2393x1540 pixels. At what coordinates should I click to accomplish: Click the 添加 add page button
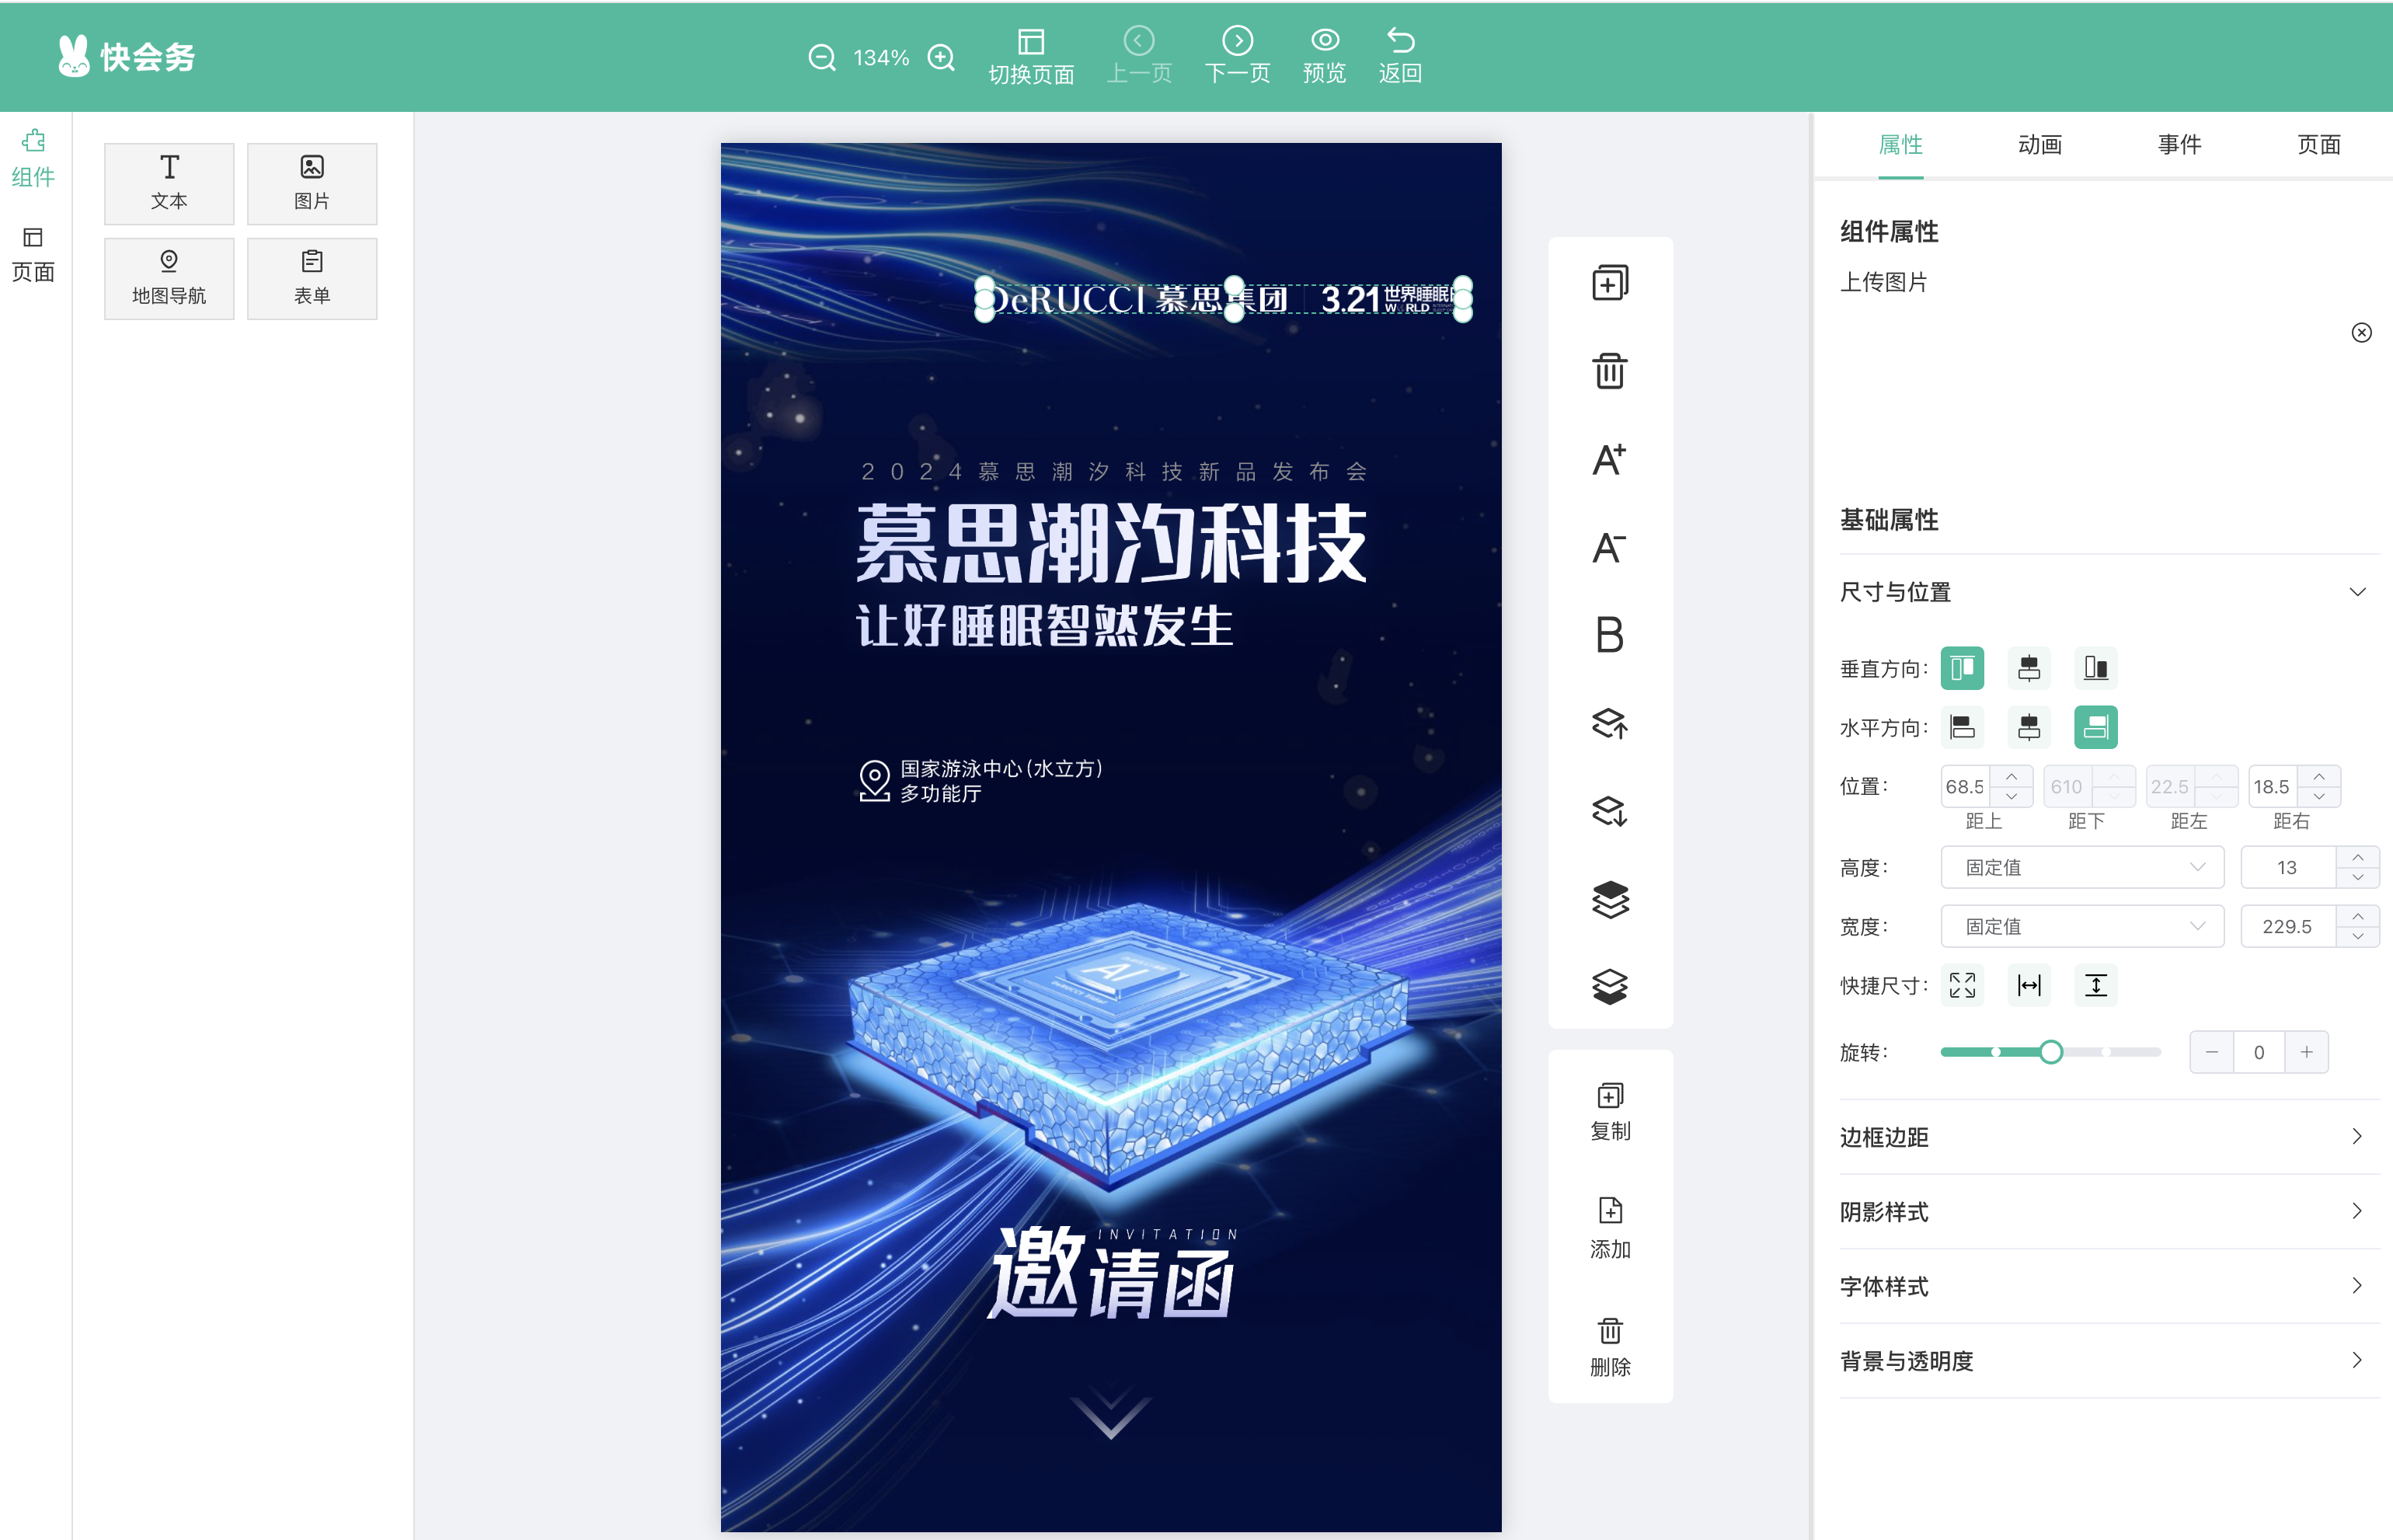tap(1610, 1228)
